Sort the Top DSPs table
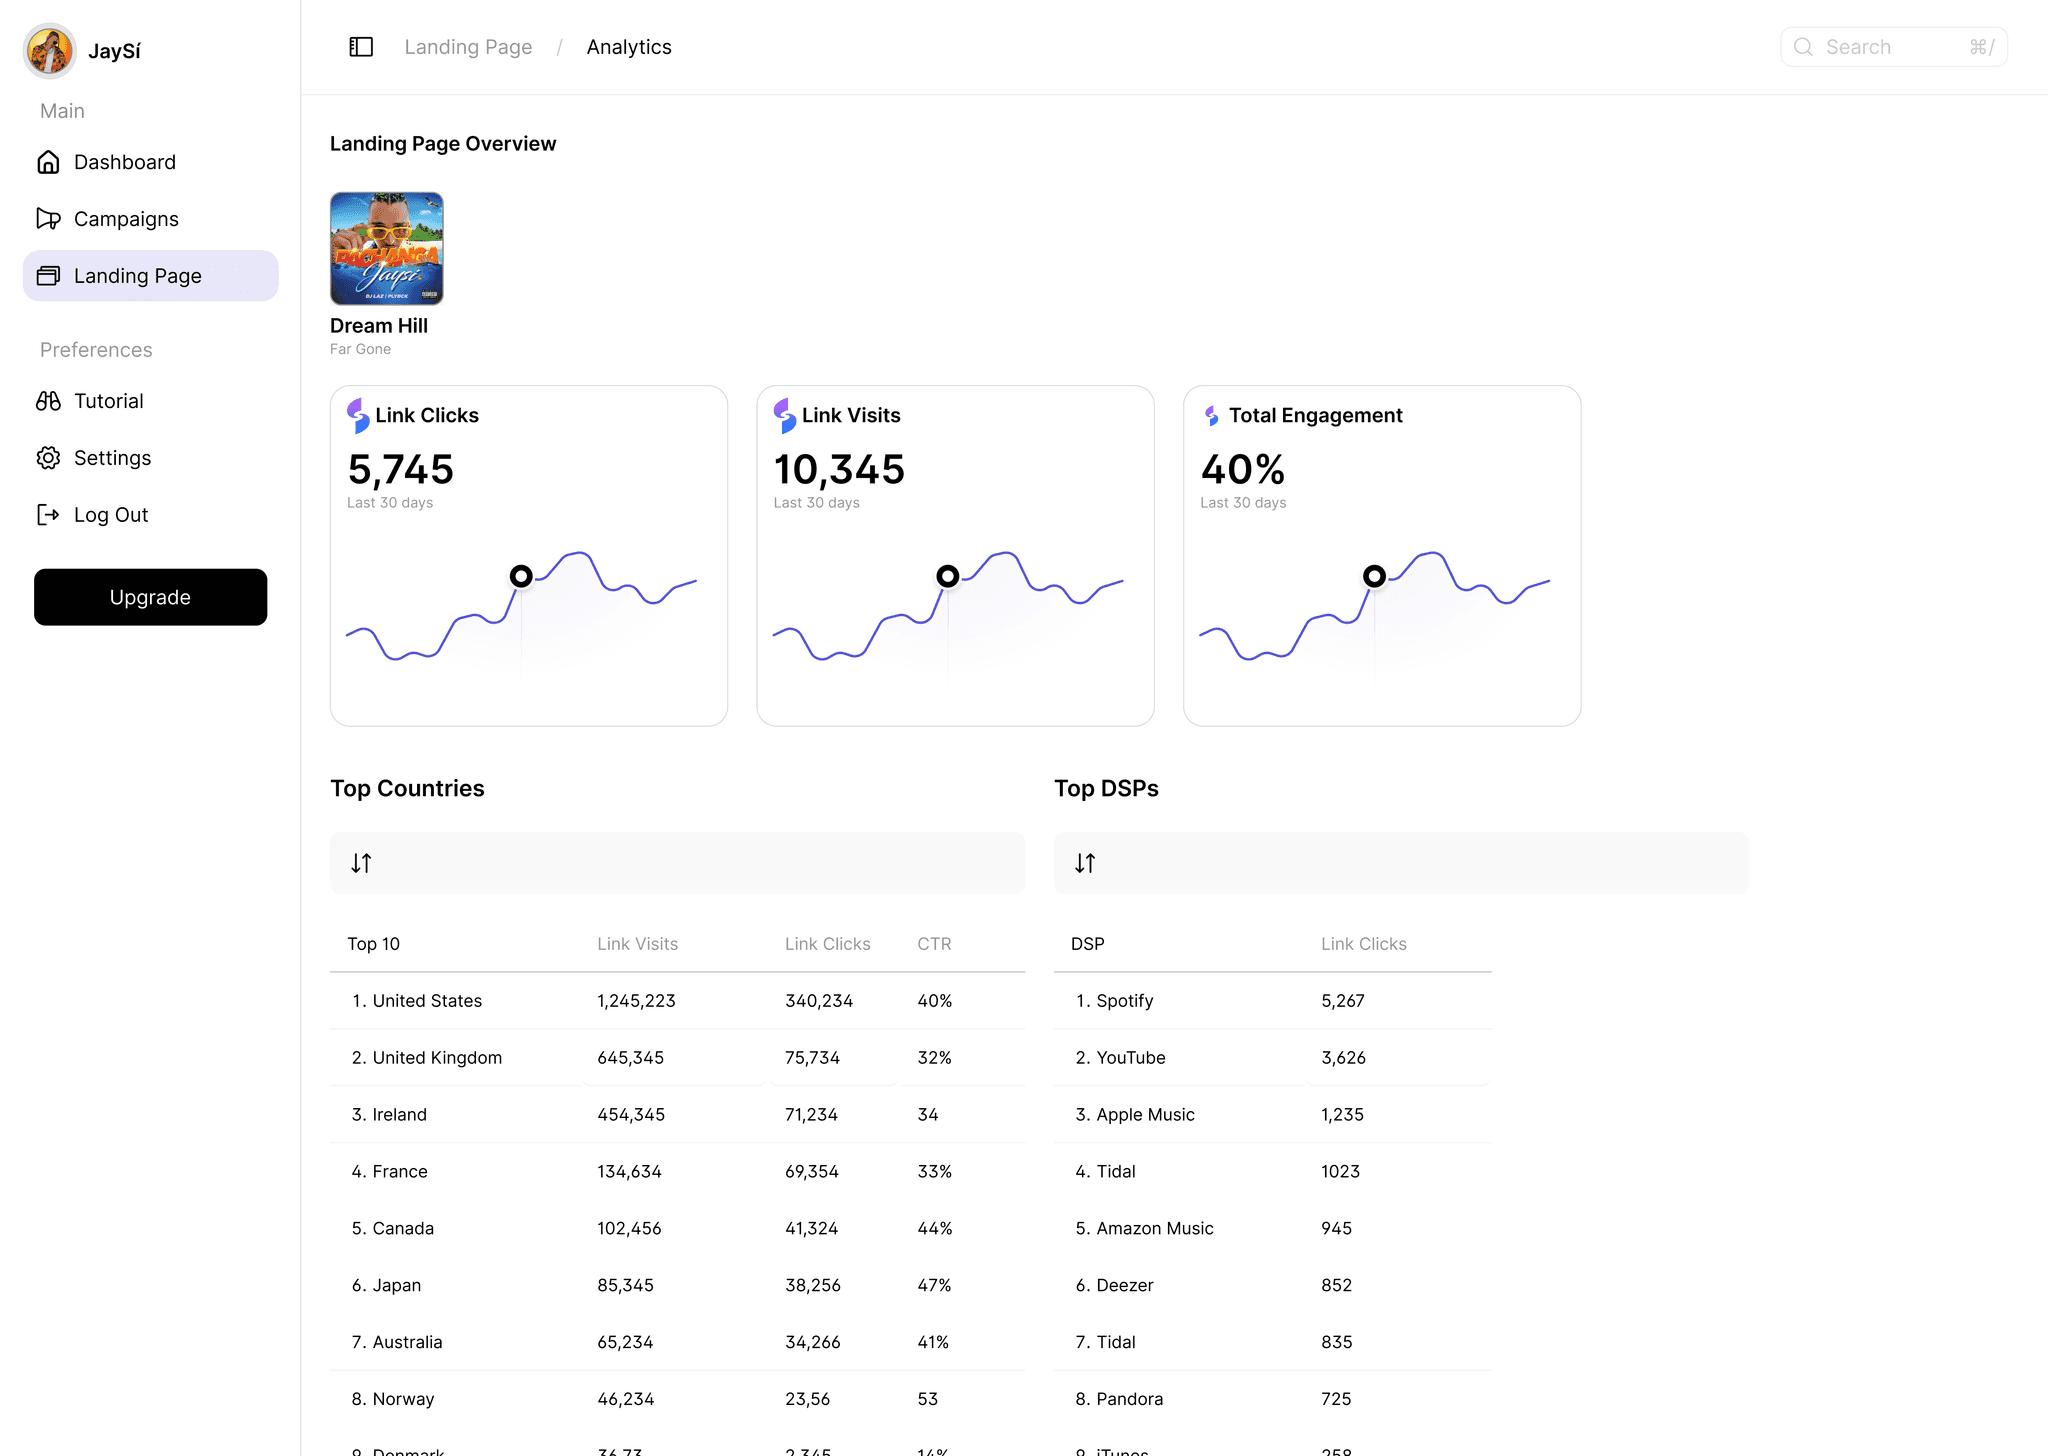This screenshot has height=1456, width=2048. point(1085,863)
